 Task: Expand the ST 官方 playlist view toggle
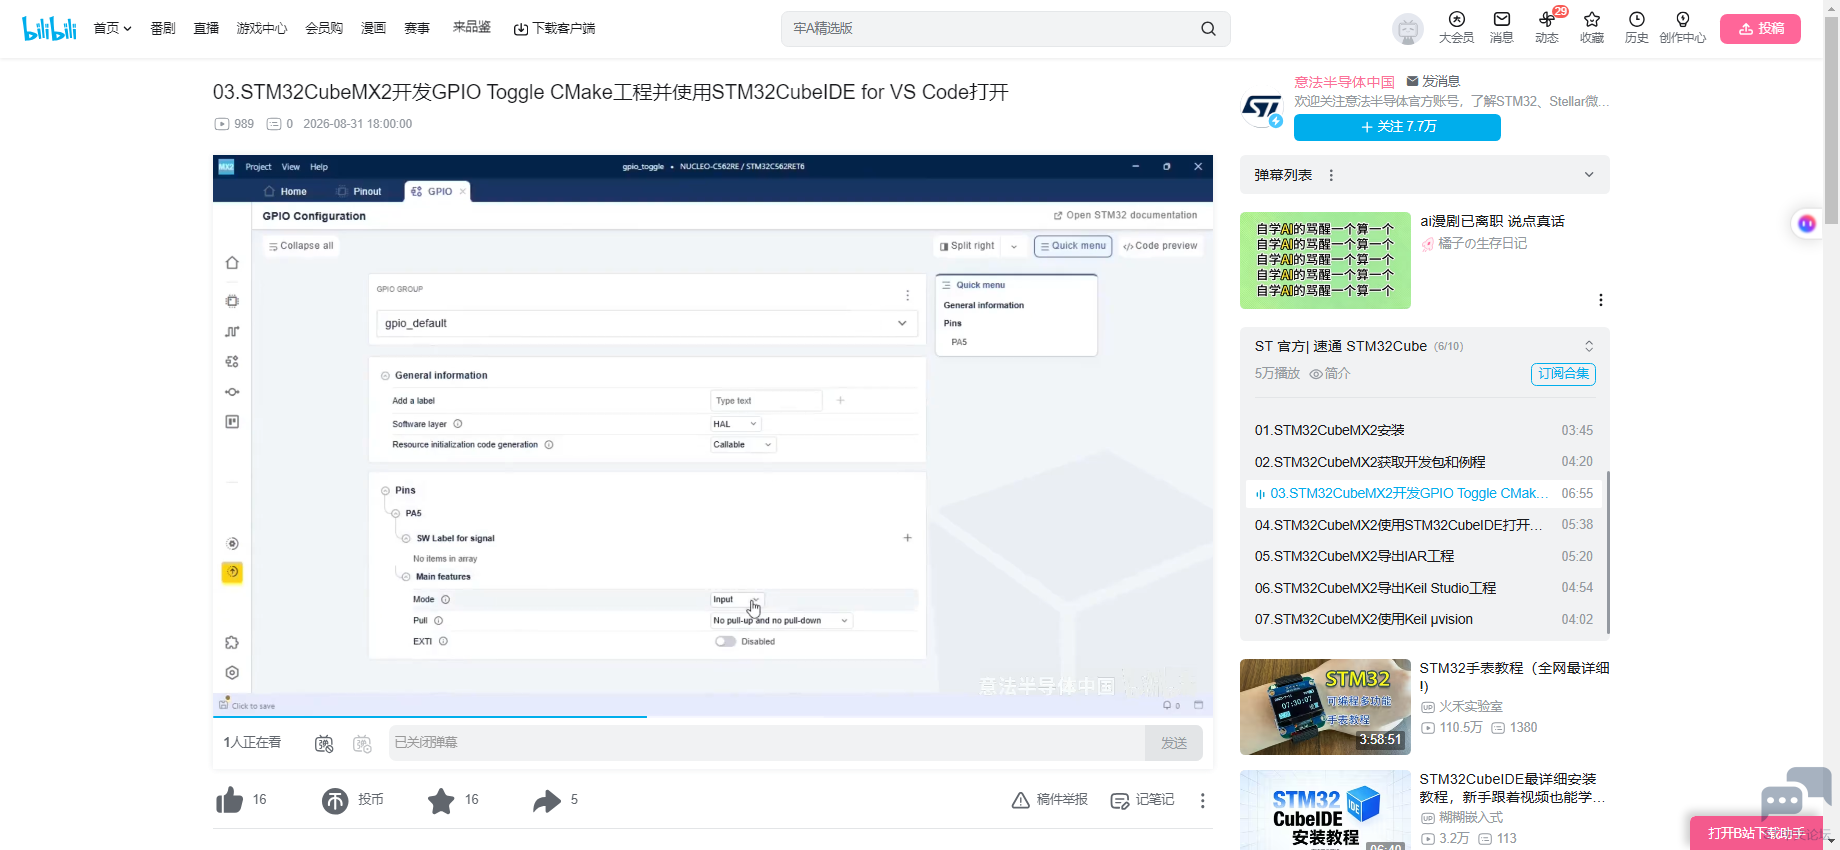[1589, 346]
